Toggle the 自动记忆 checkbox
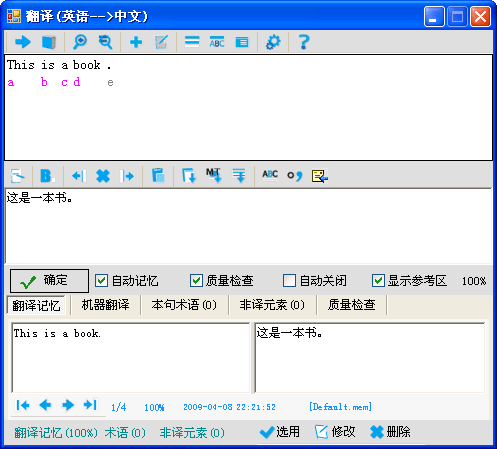 click(101, 281)
